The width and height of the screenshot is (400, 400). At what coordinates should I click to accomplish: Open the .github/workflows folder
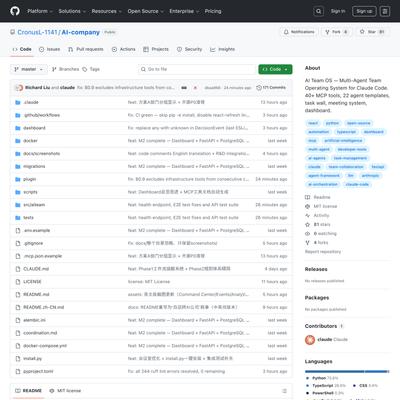[42, 115]
